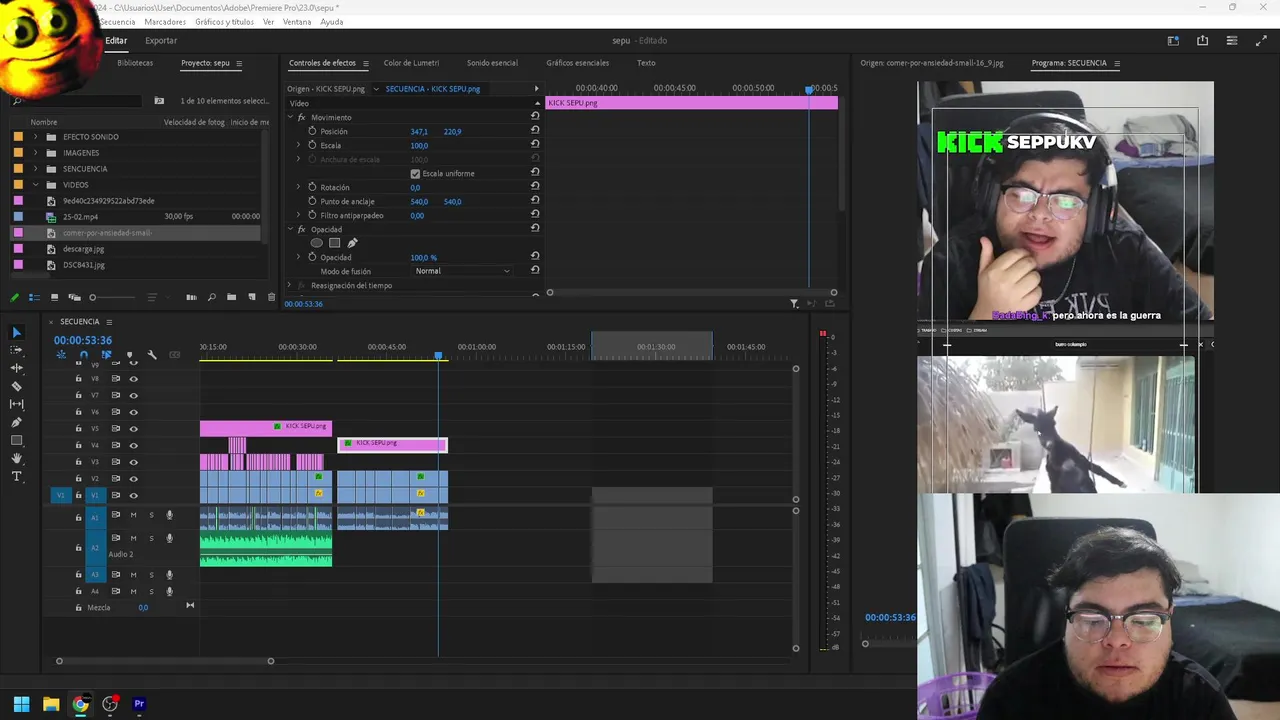1280x720 pixels.
Task: Switch to the Color de Lumetri tab
Action: [411, 63]
